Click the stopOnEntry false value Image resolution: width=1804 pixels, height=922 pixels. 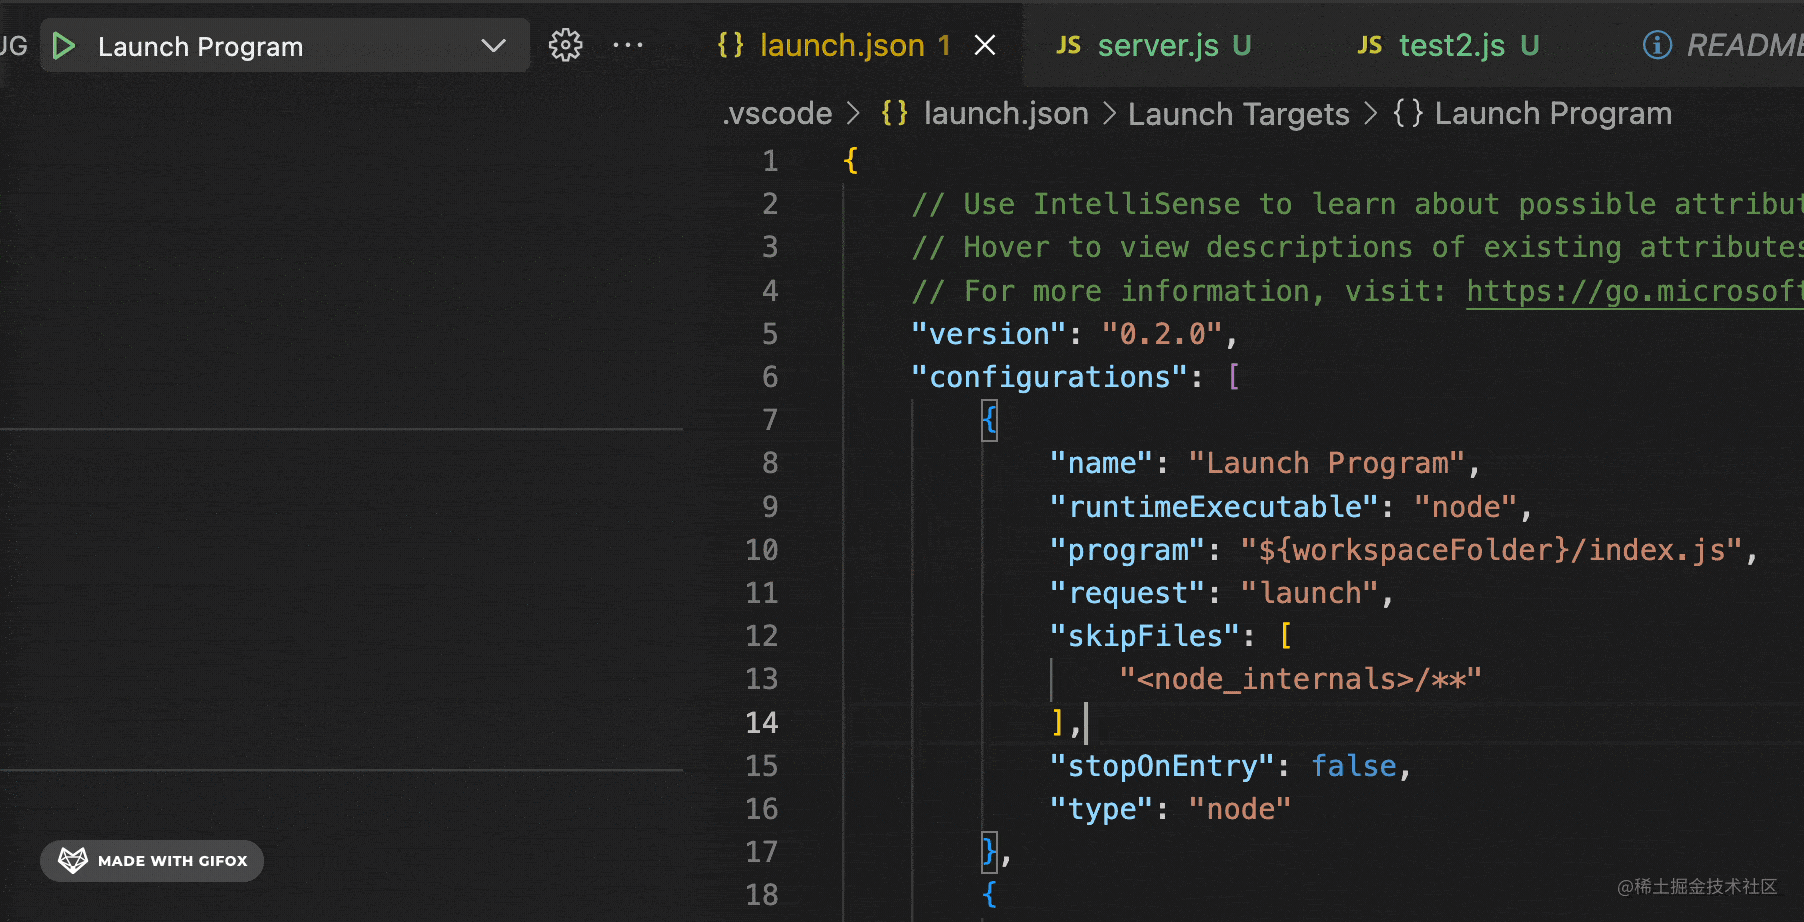point(1353,766)
